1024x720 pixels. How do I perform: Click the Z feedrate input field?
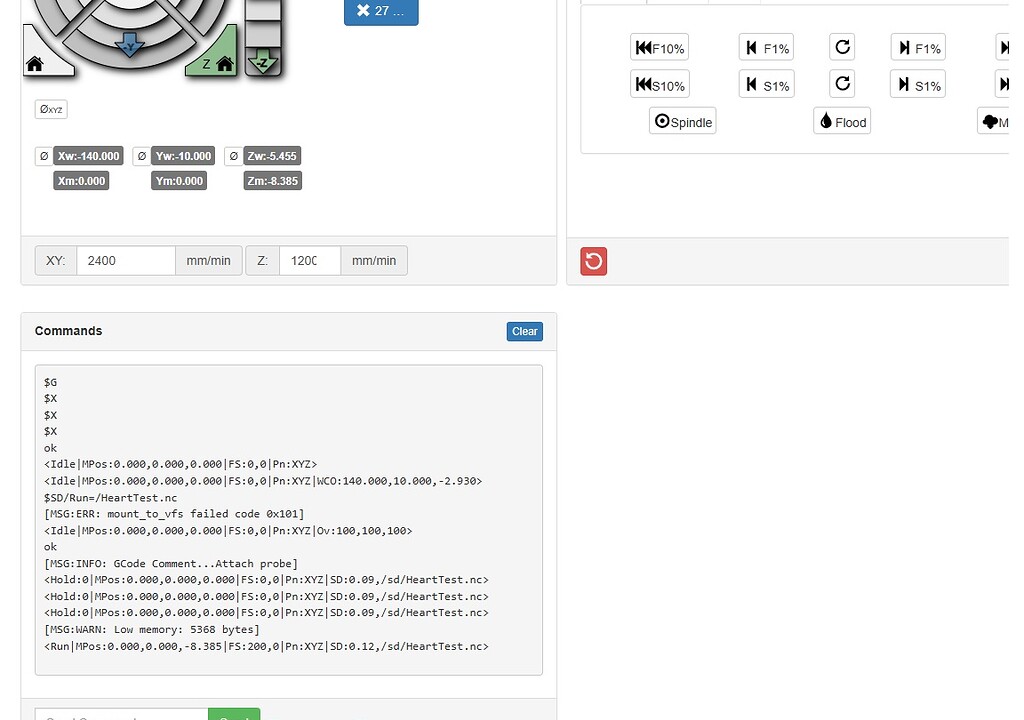tap(309, 261)
